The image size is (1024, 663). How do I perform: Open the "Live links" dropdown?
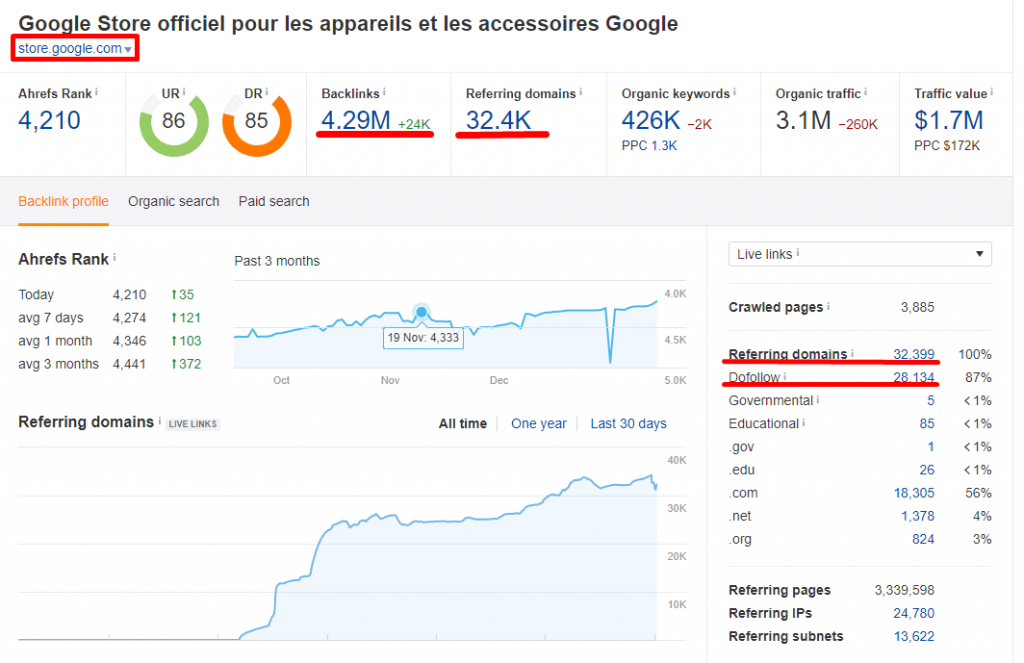(859, 254)
